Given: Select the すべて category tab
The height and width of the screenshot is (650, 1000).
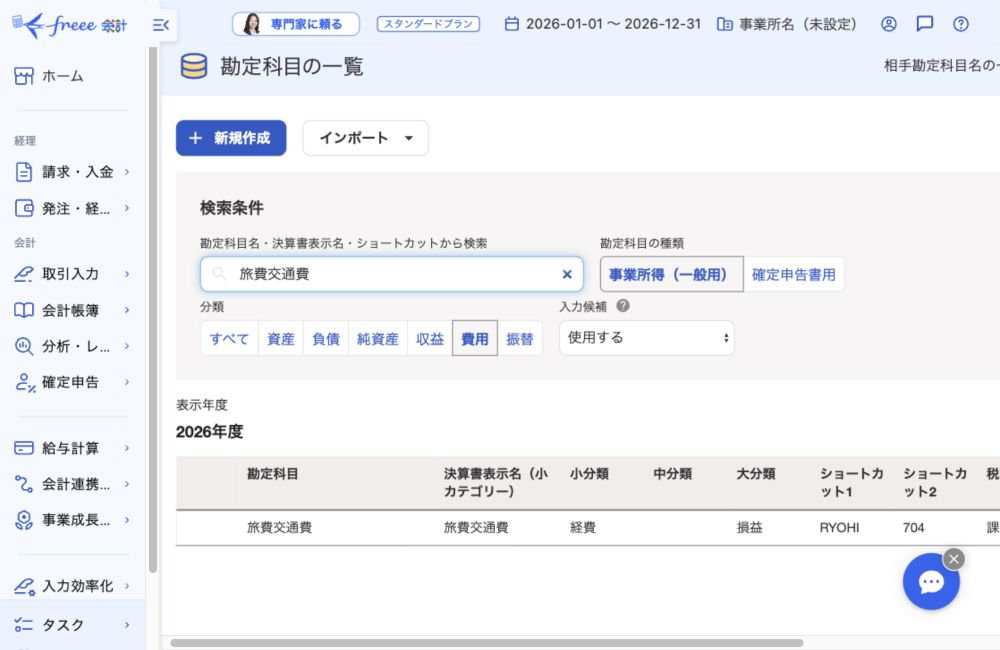Looking at the screenshot, I should coord(229,339).
